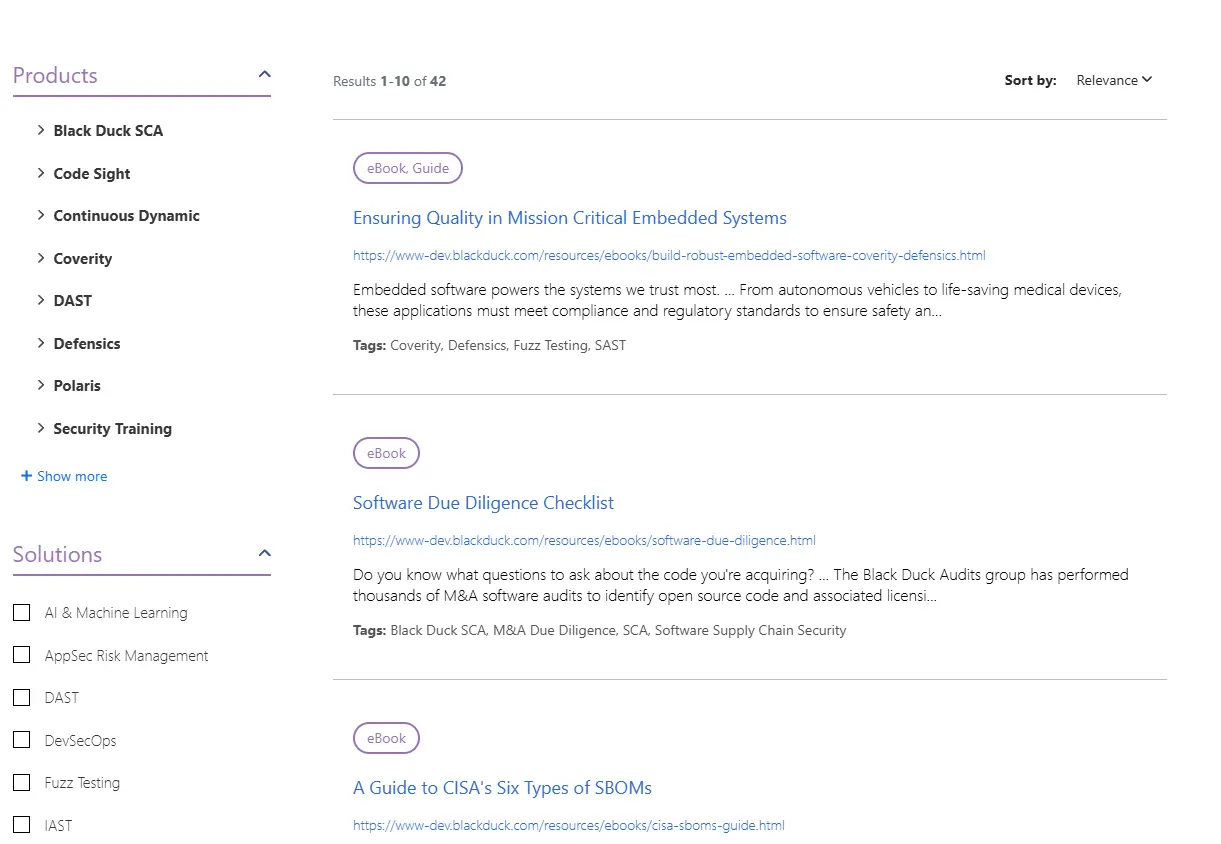Expand the Defensics product group
The width and height of the screenshot is (1221, 844).
tap(41, 343)
